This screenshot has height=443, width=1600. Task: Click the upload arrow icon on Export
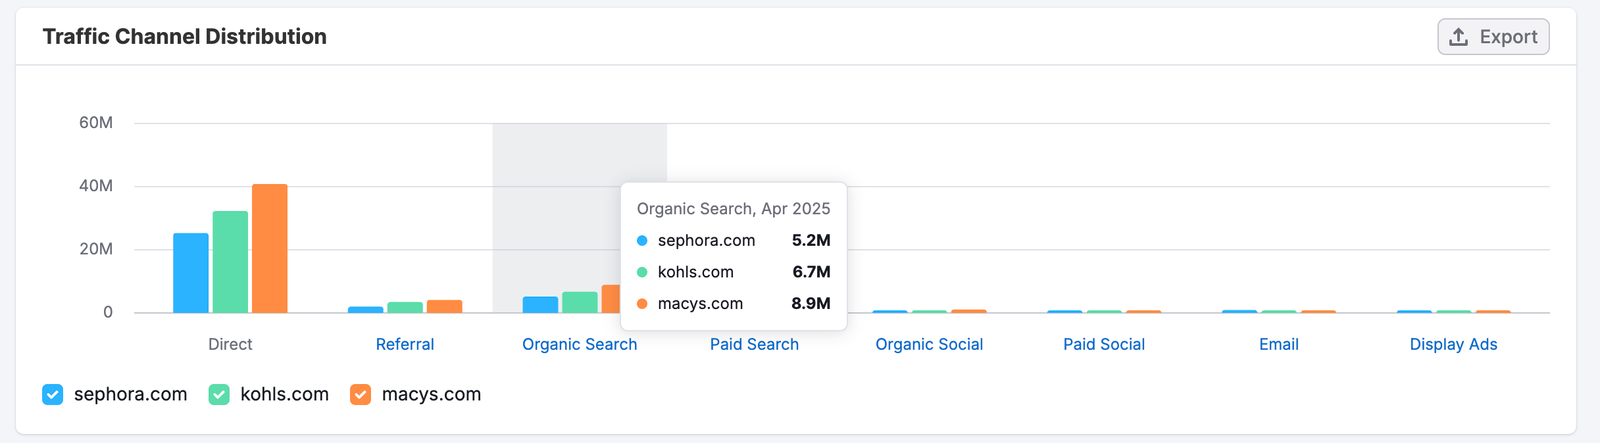[1459, 37]
